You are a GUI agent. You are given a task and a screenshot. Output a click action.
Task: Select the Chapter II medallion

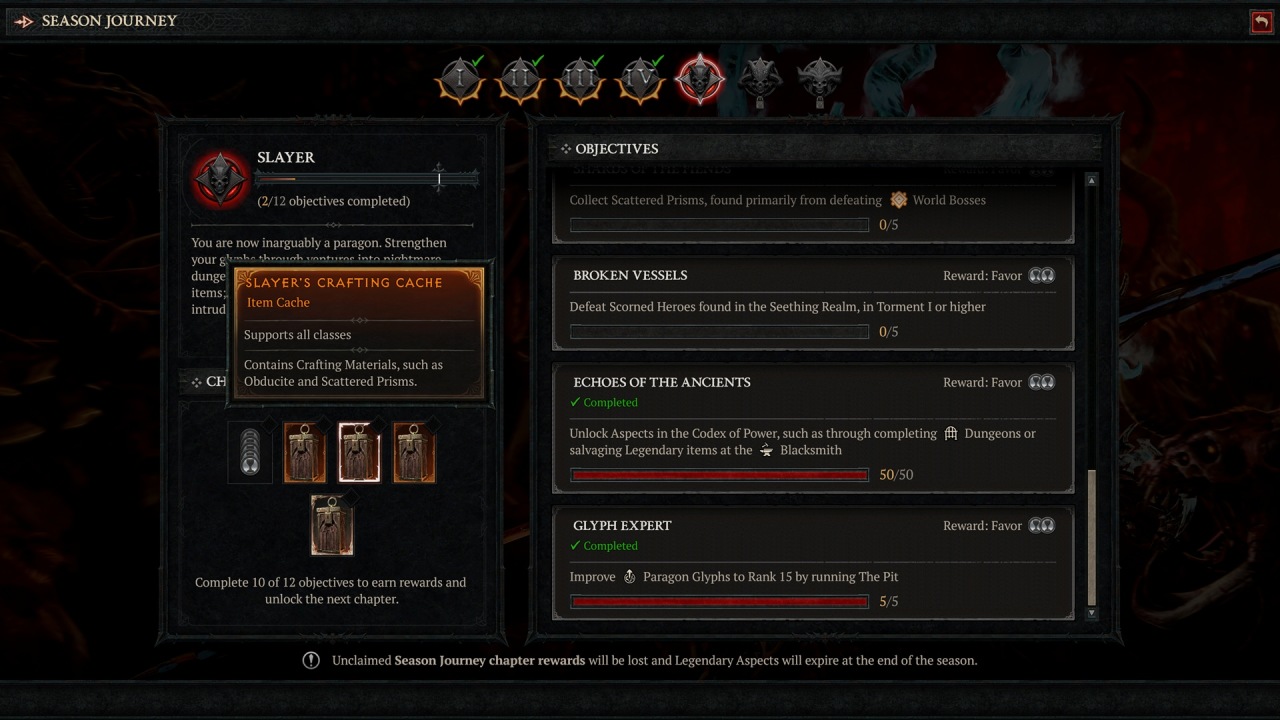tap(520, 80)
